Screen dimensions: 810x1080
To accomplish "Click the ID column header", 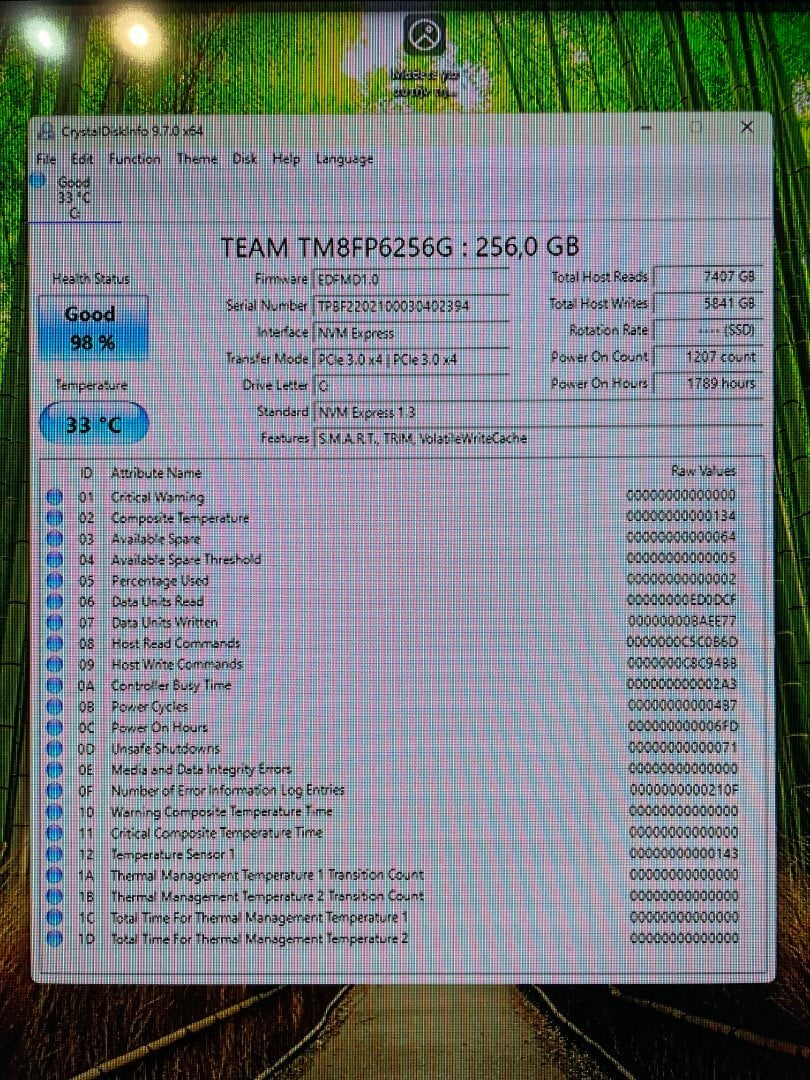I will click(x=87, y=473).
